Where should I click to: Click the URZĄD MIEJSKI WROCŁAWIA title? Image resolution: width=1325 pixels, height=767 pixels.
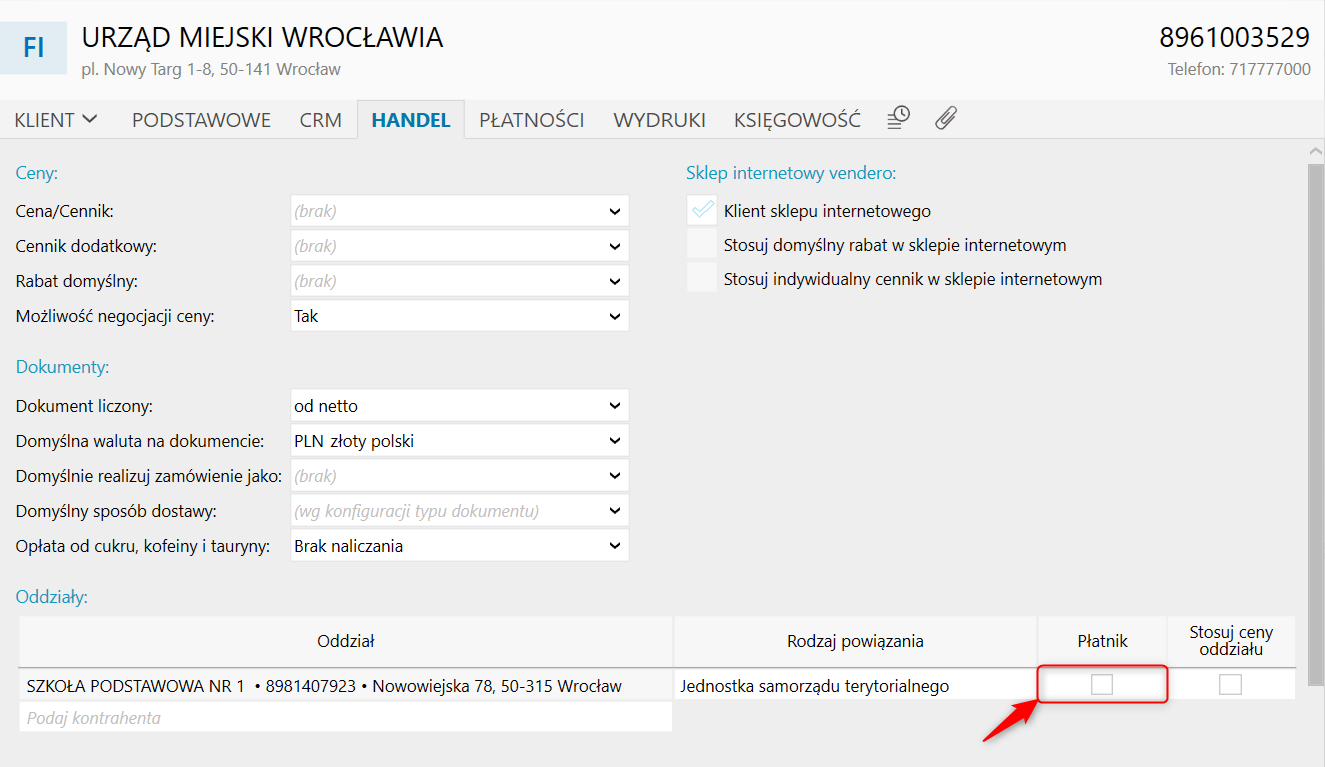262,38
